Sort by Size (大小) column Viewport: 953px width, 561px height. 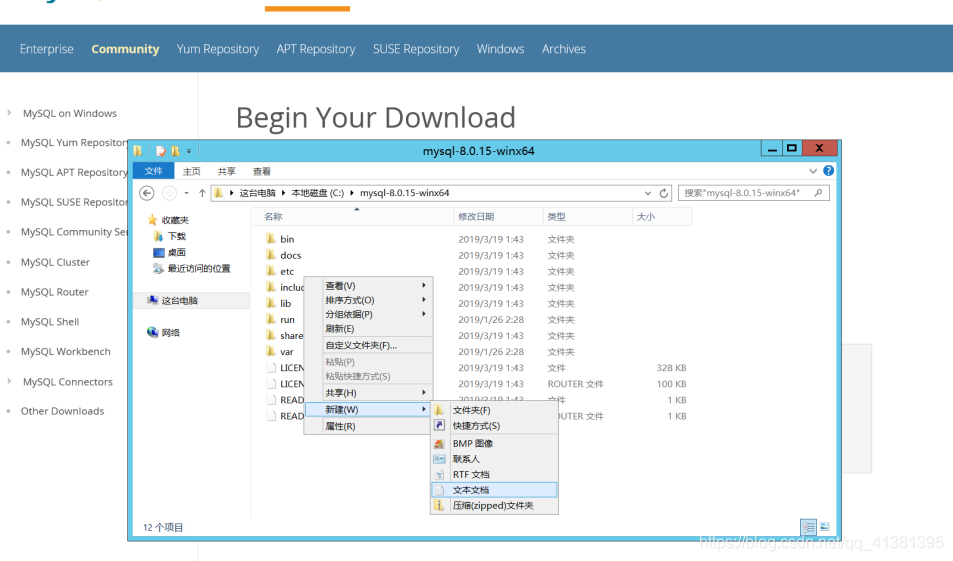[662, 217]
